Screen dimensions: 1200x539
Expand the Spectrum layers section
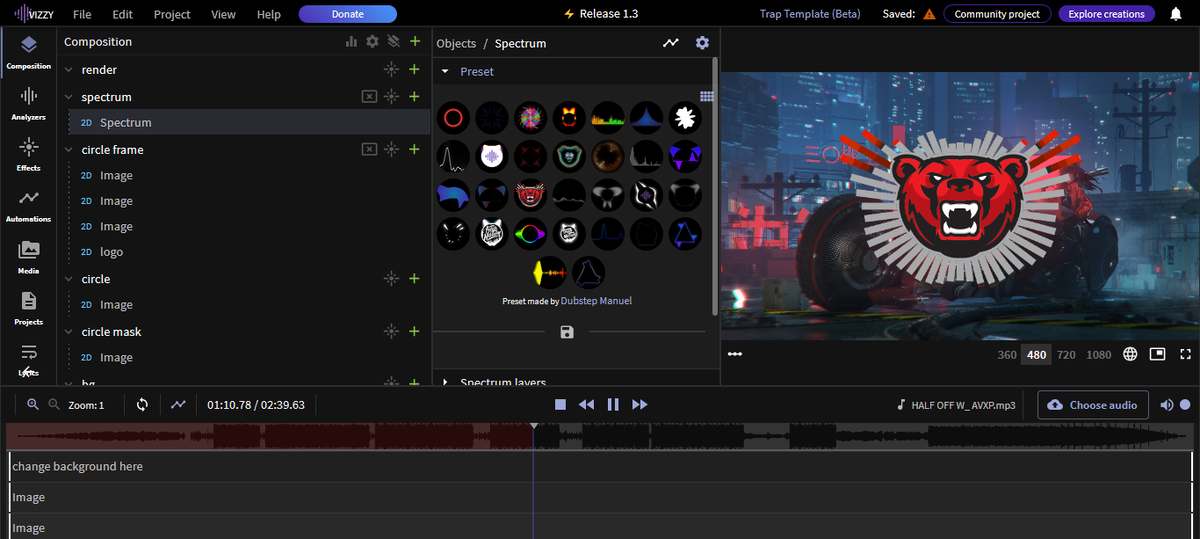tap(445, 382)
